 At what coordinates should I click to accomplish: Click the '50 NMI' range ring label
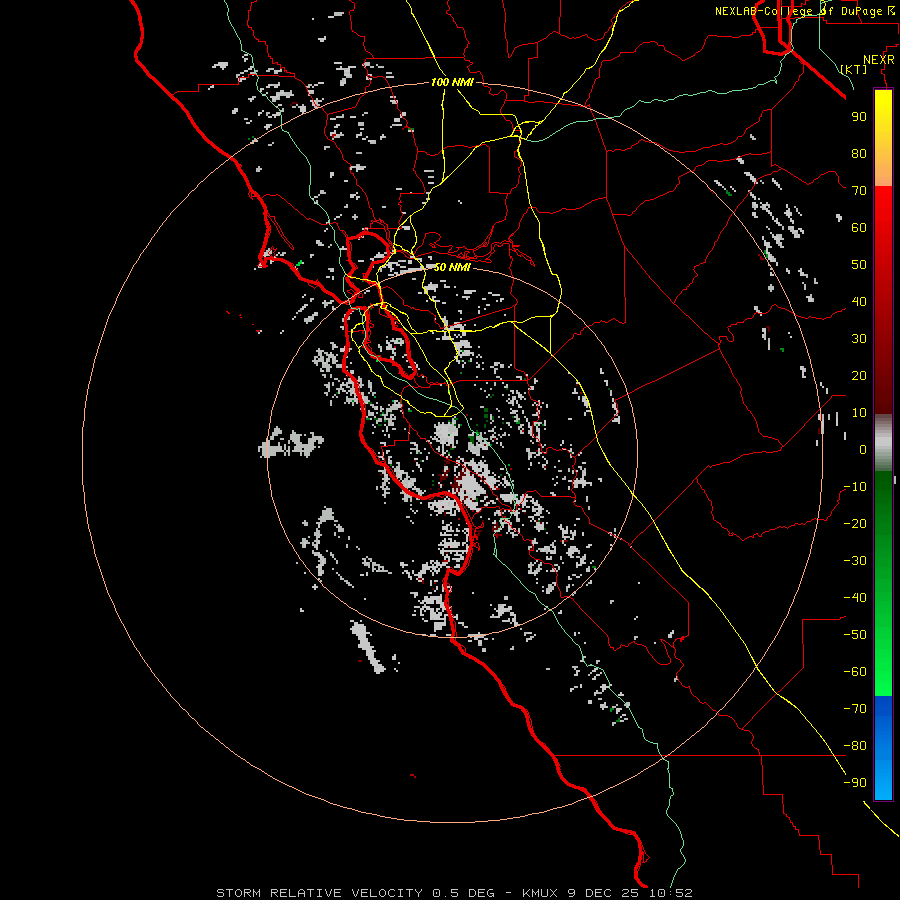452,267
